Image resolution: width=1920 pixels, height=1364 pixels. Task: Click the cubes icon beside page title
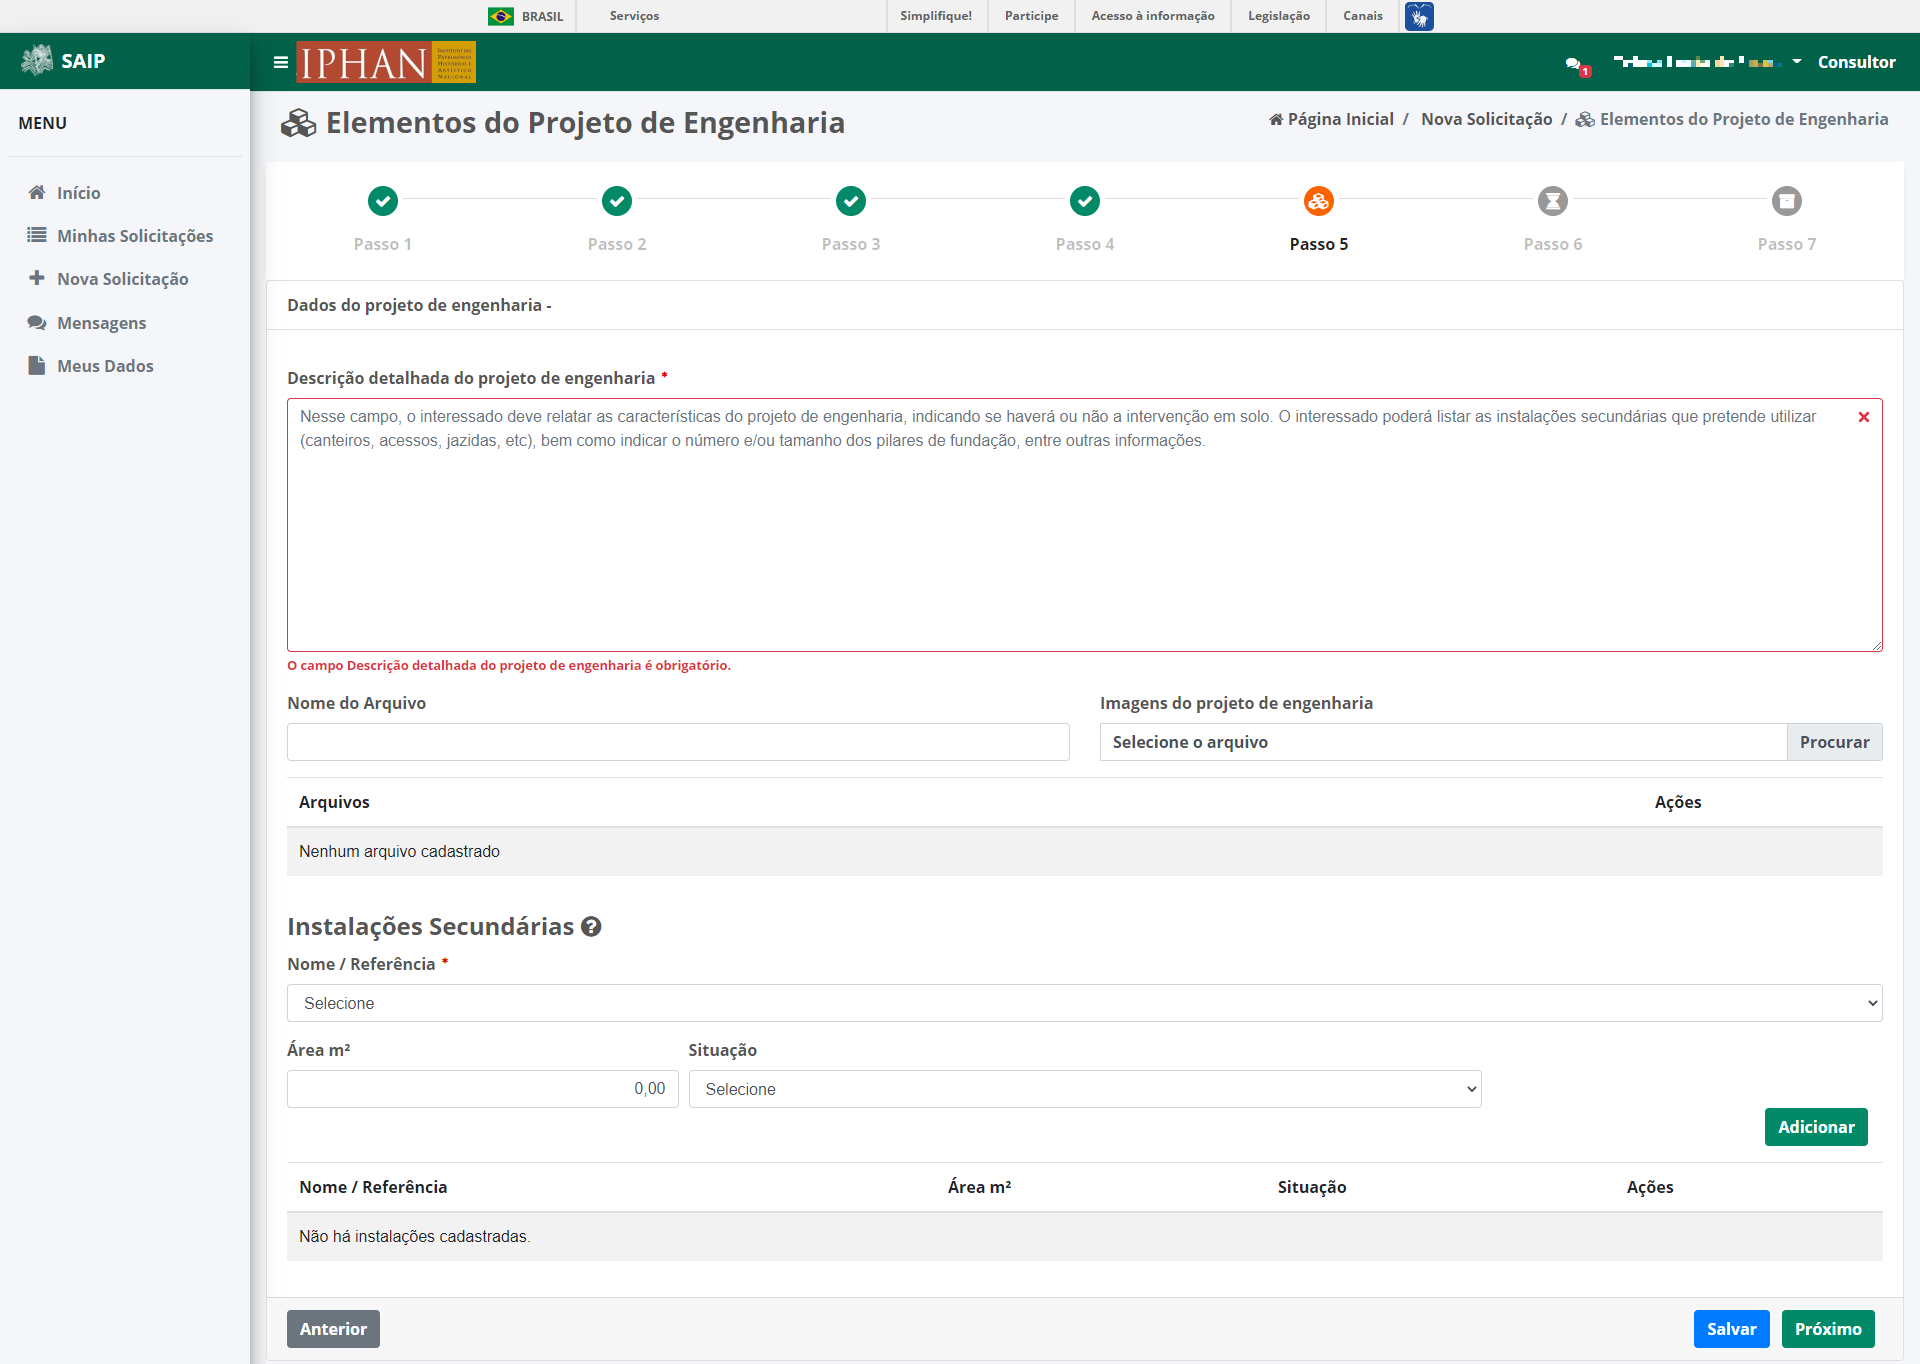(x=299, y=123)
